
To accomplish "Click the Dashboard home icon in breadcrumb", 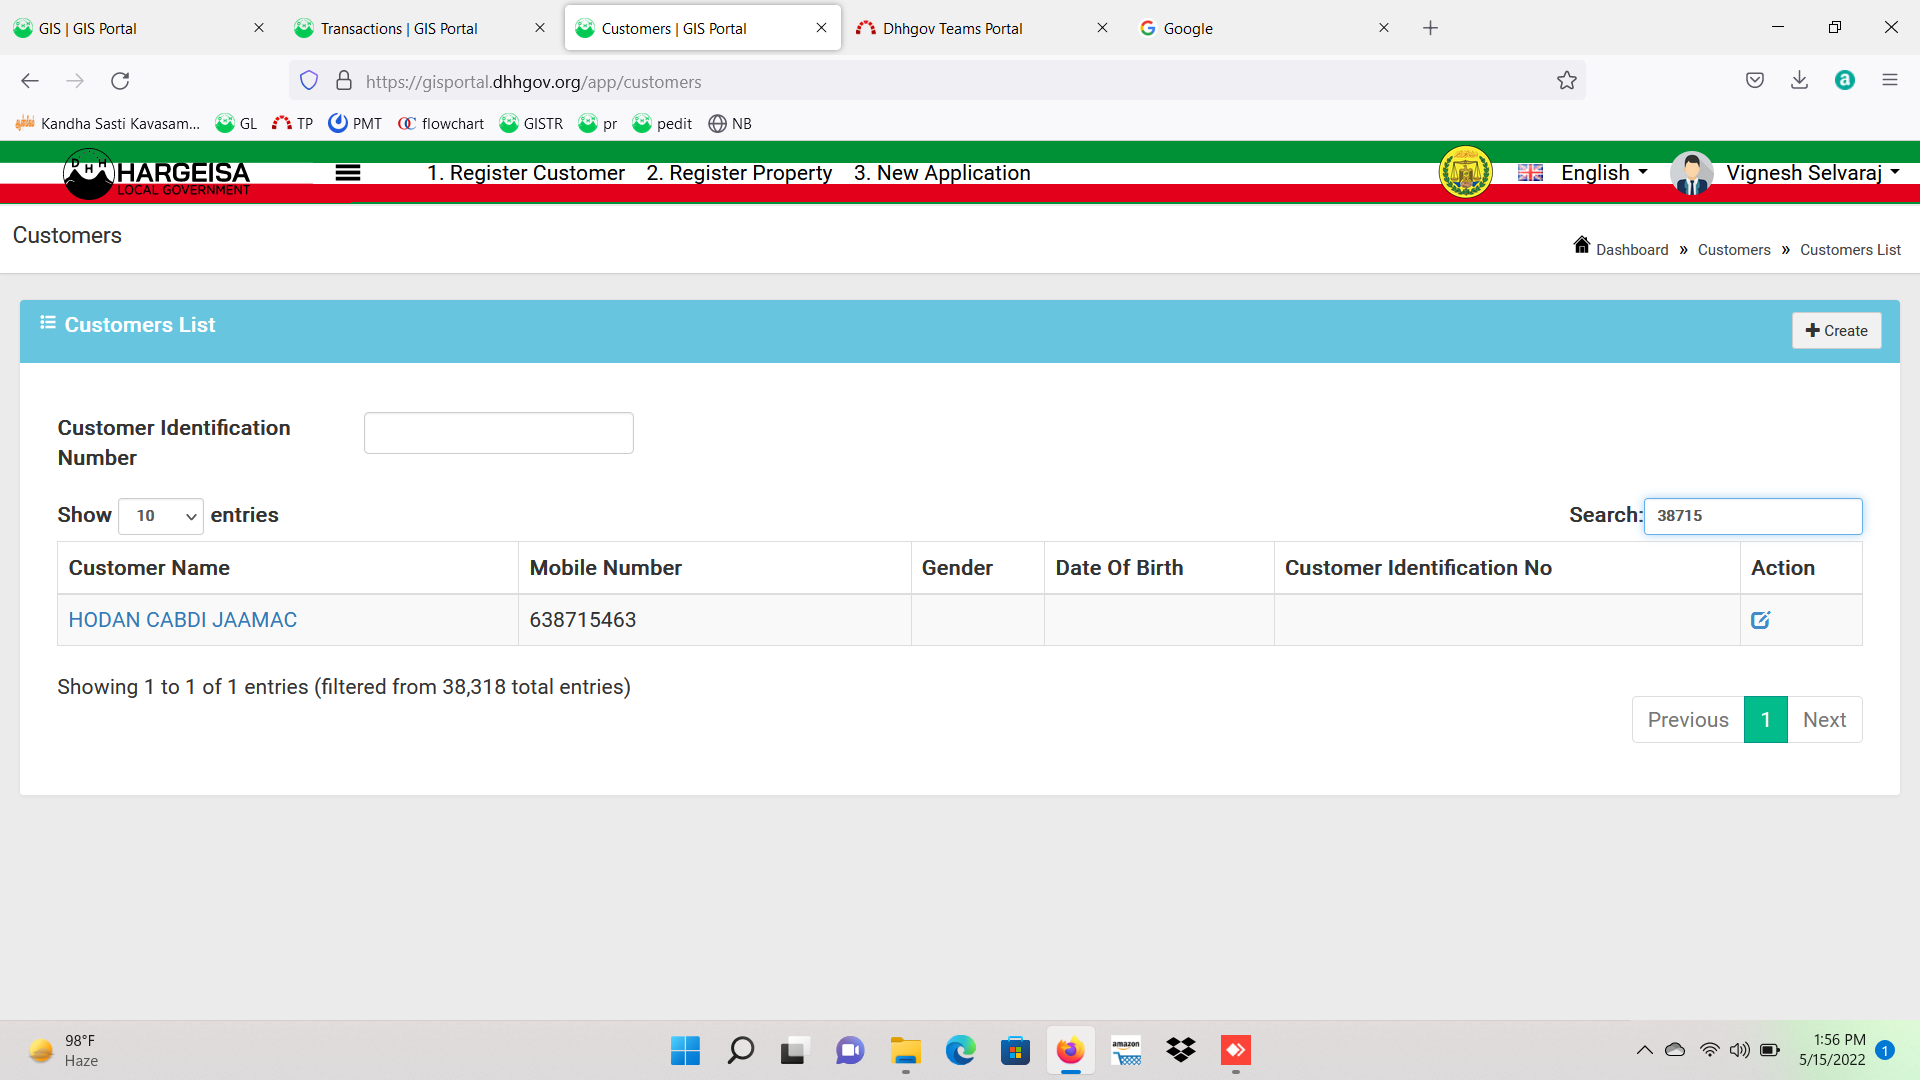I will 1581,245.
